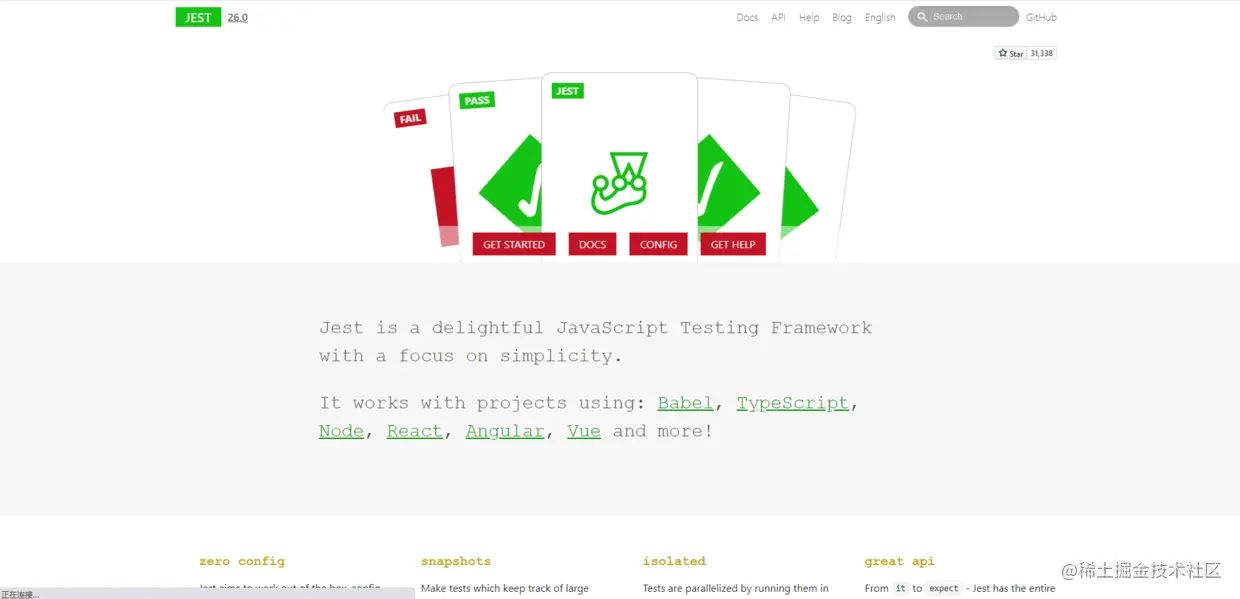Follow the React link

click(x=414, y=431)
